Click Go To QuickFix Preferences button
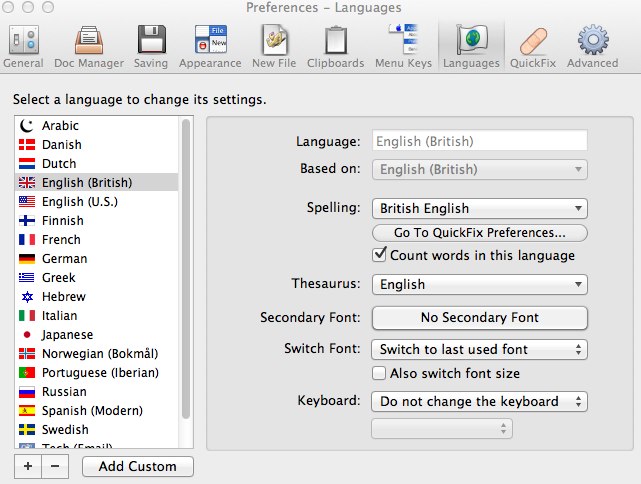Image resolution: width=641 pixels, height=484 pixels. tap(480, 233)
